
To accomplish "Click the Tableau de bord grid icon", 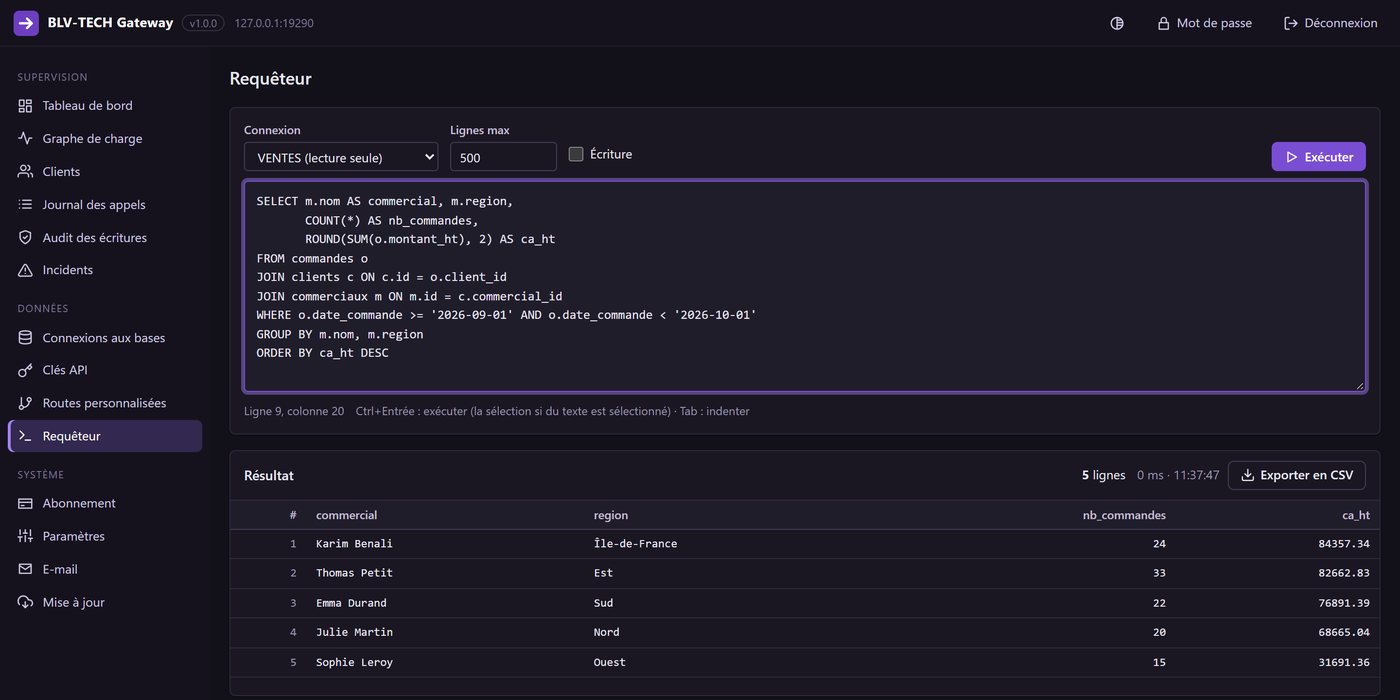I will 25,106.
